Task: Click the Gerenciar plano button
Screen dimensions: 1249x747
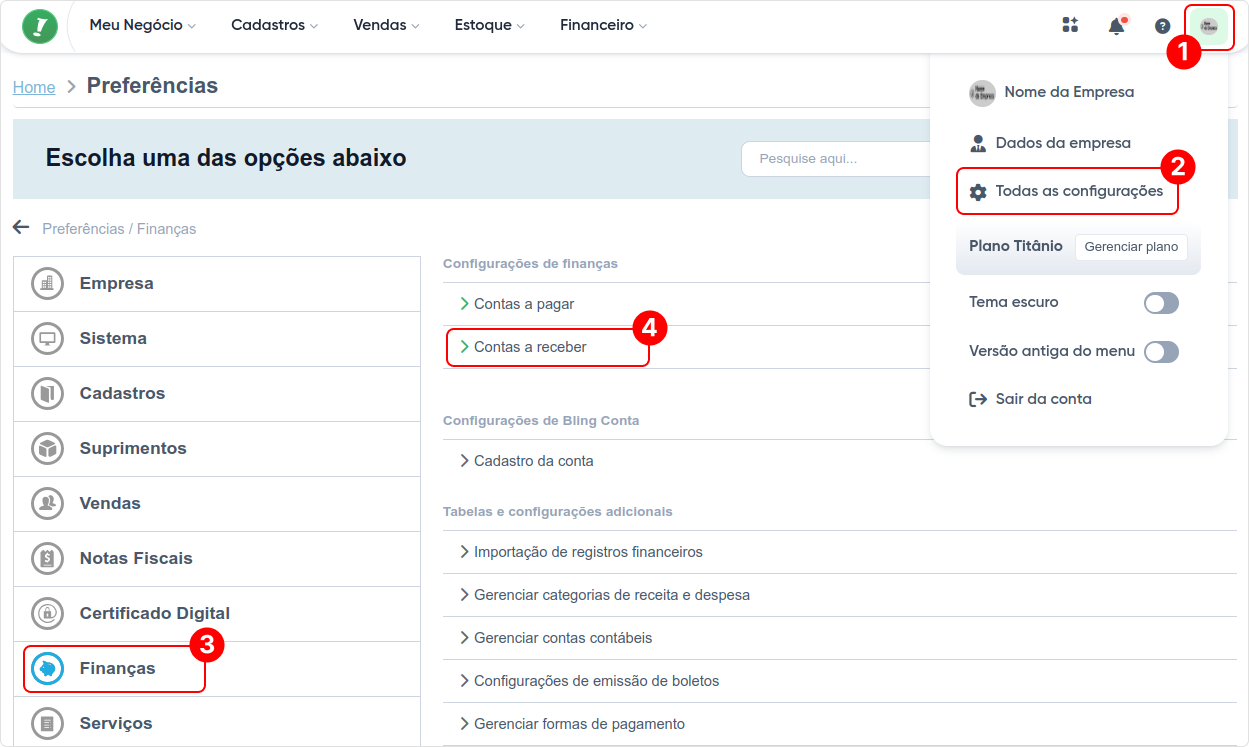Action: 1131,247
